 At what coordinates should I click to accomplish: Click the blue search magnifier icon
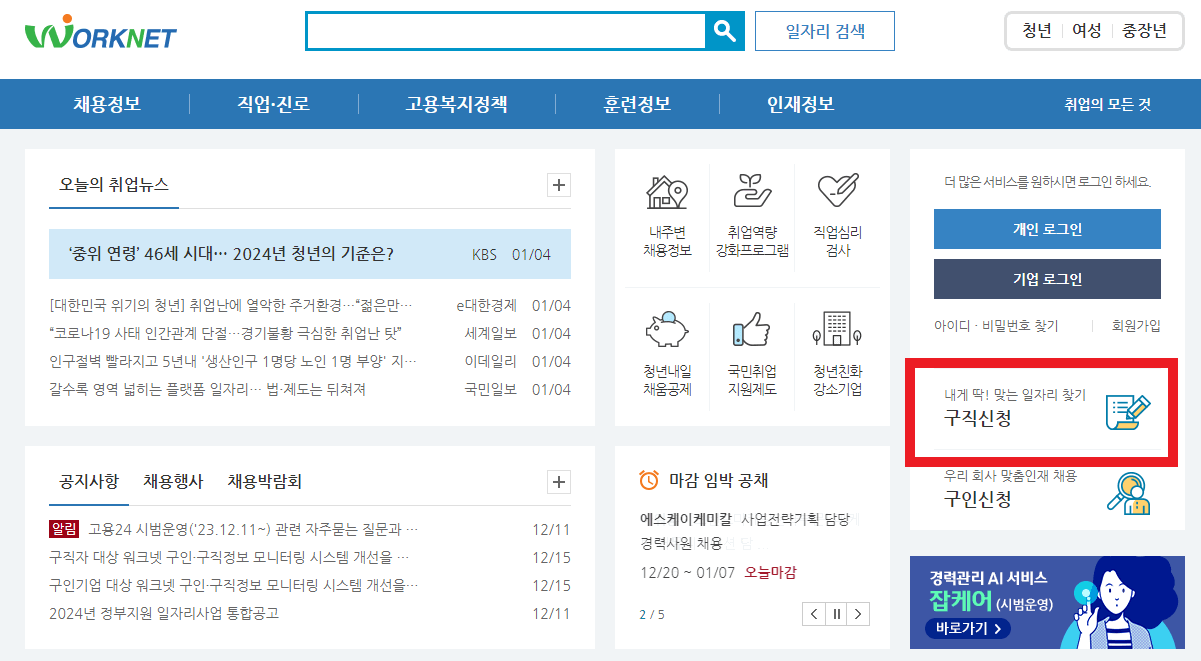tap(725, 30)
